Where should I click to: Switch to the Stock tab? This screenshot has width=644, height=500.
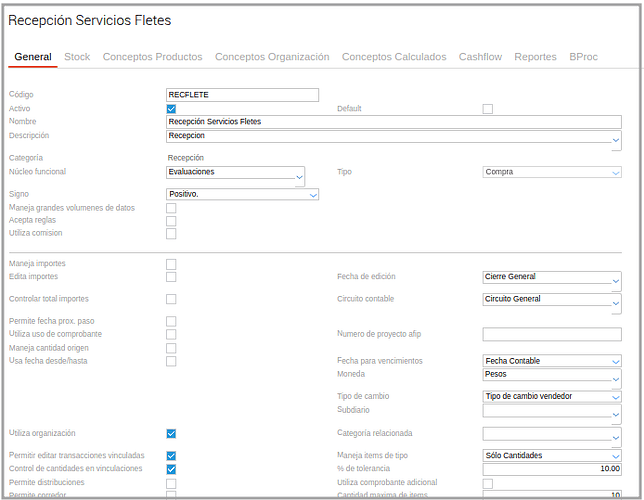tap(77, 57)
